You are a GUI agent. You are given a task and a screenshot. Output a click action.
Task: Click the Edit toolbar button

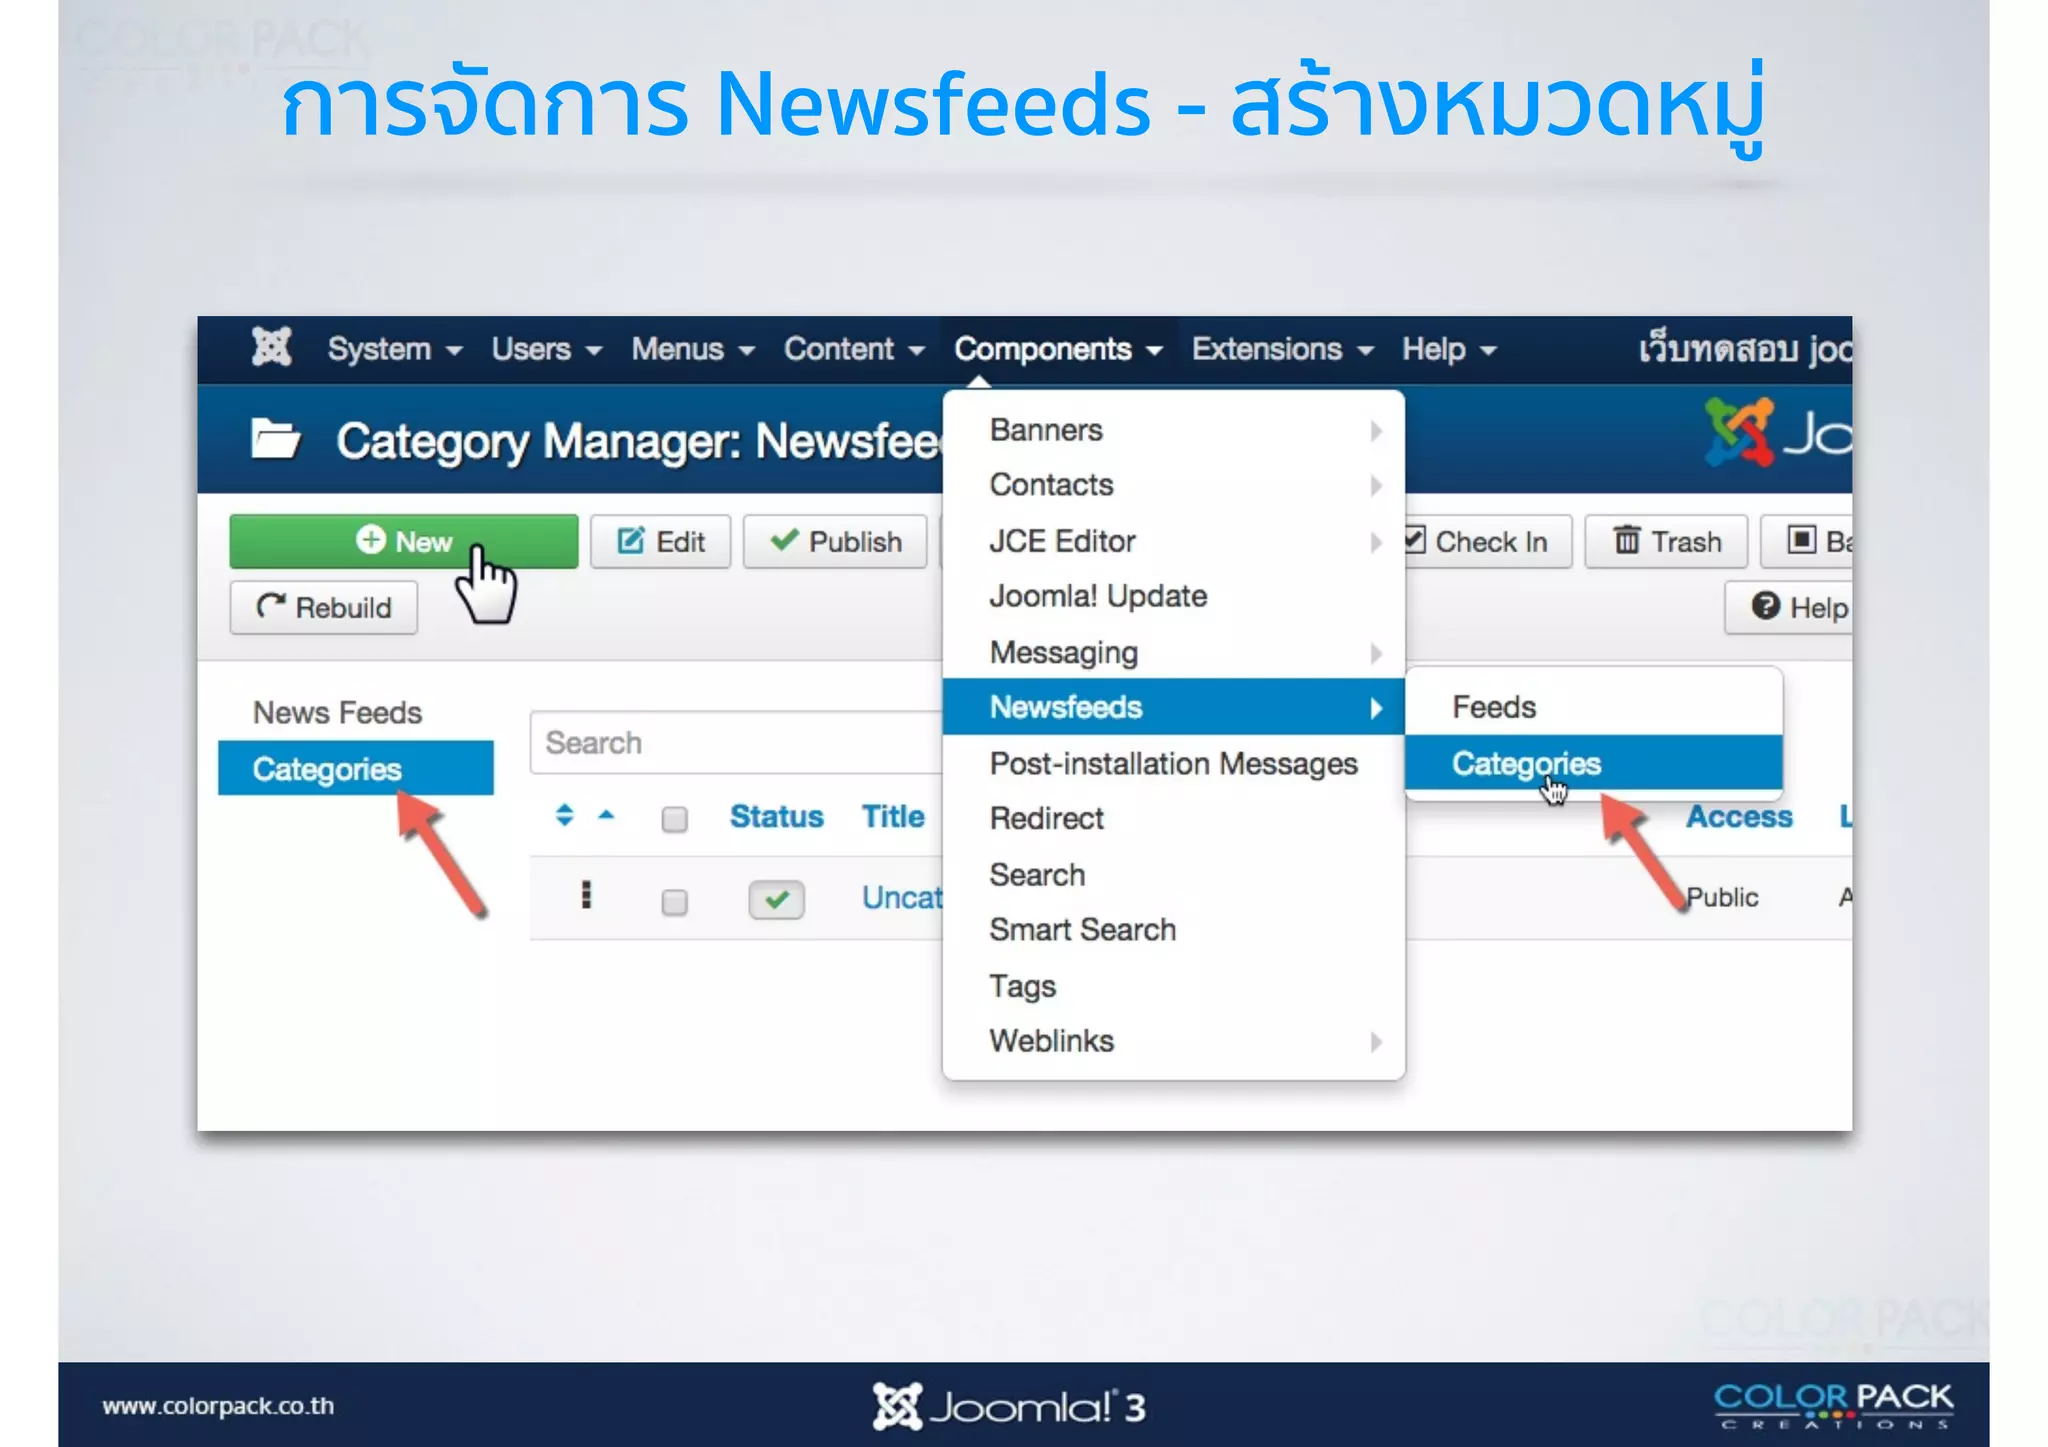point(660,541)
